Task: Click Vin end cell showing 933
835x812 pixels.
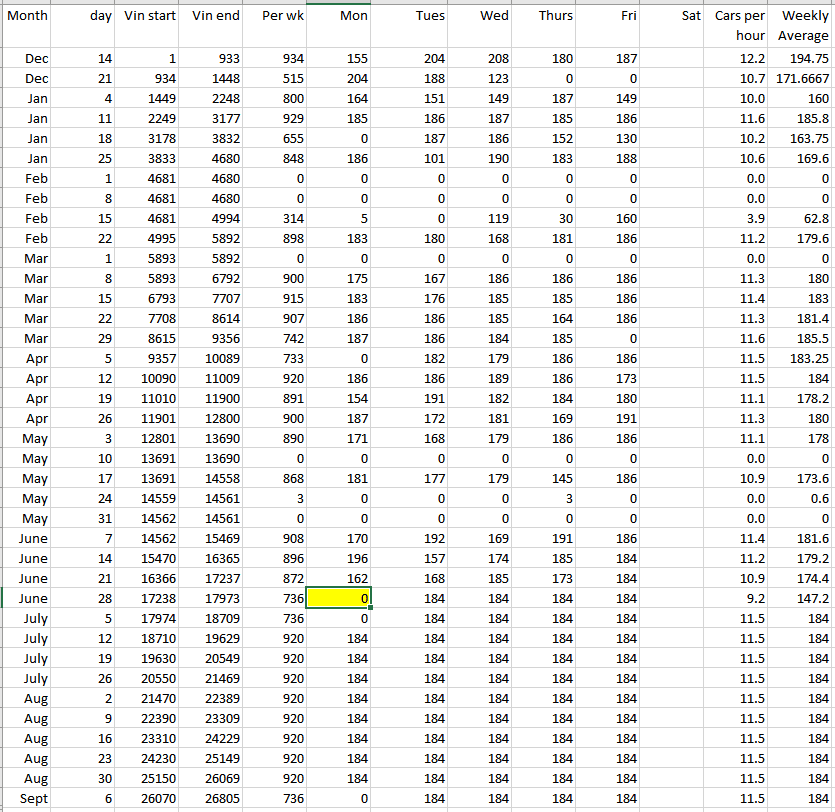Action: click(x=214, y=59)
